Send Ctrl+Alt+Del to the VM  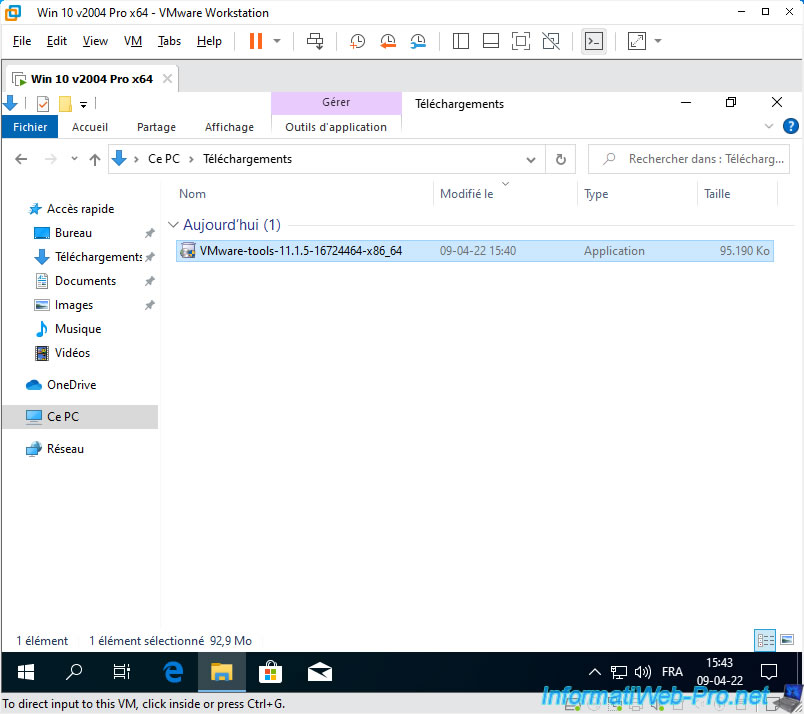315,41
